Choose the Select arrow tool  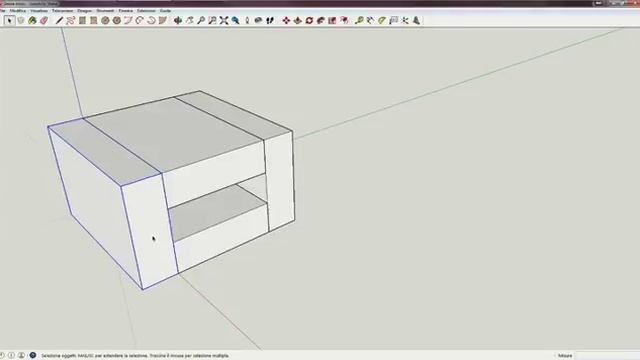9,20
